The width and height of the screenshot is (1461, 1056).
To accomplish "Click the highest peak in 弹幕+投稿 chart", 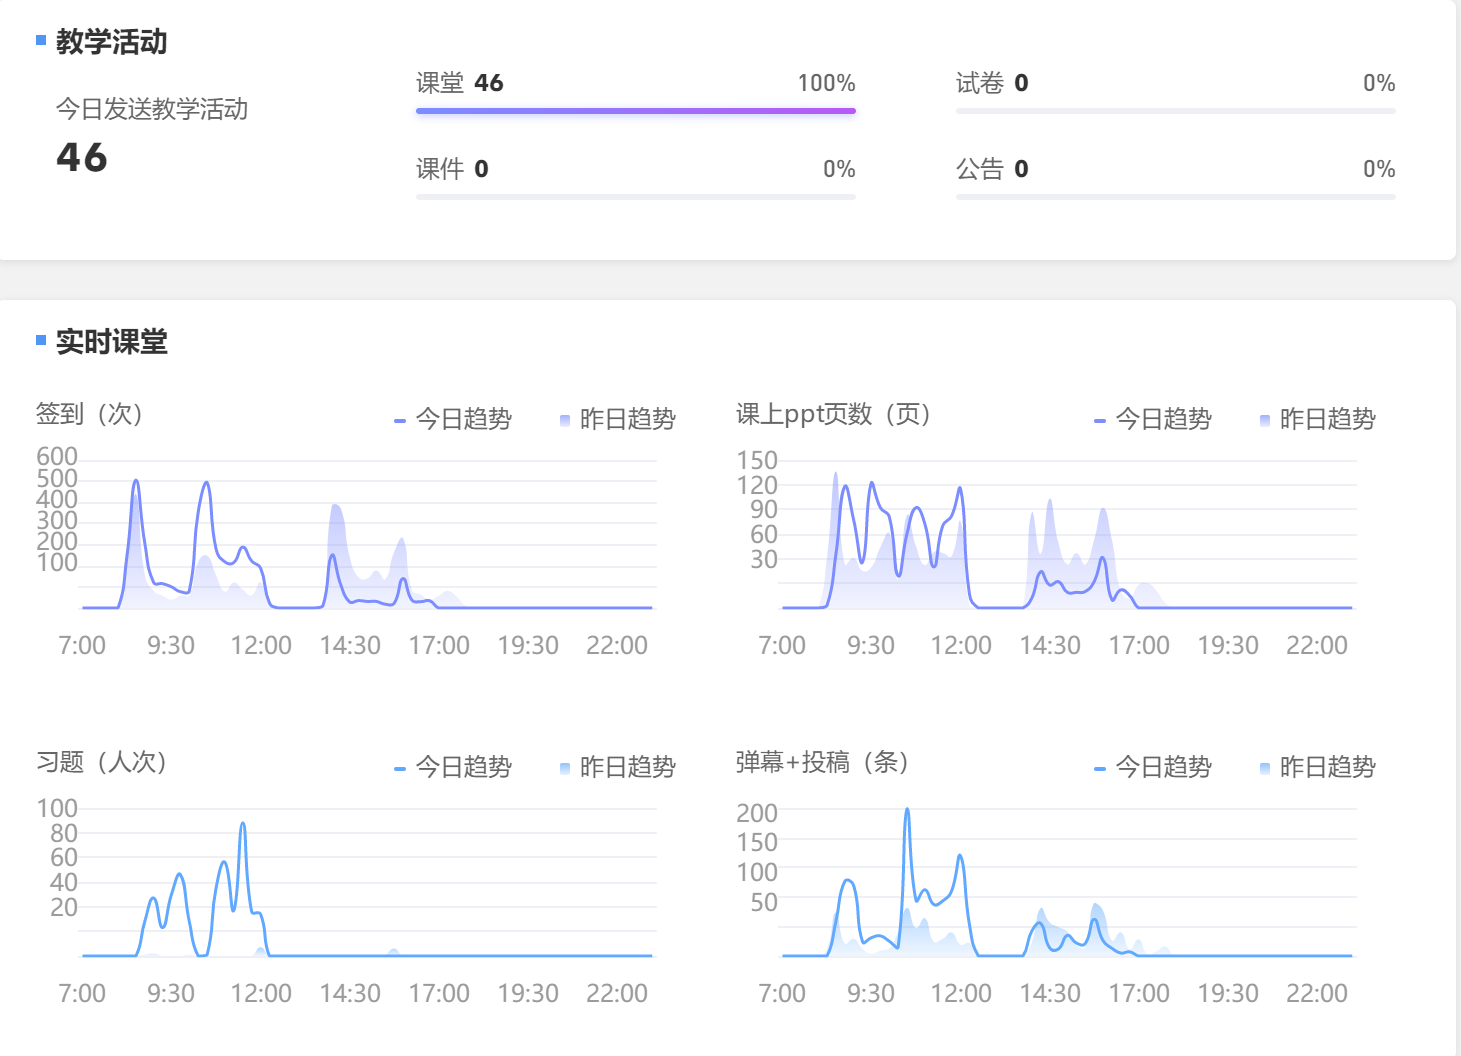I will click(x=907, y=810).
